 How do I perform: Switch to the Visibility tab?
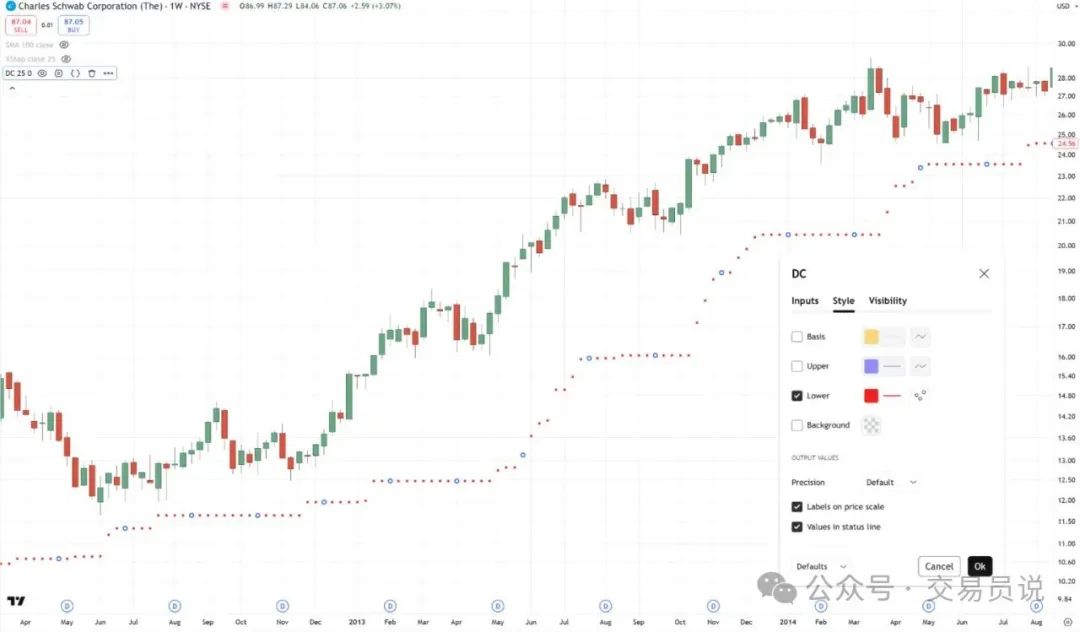tap(887, 301)
